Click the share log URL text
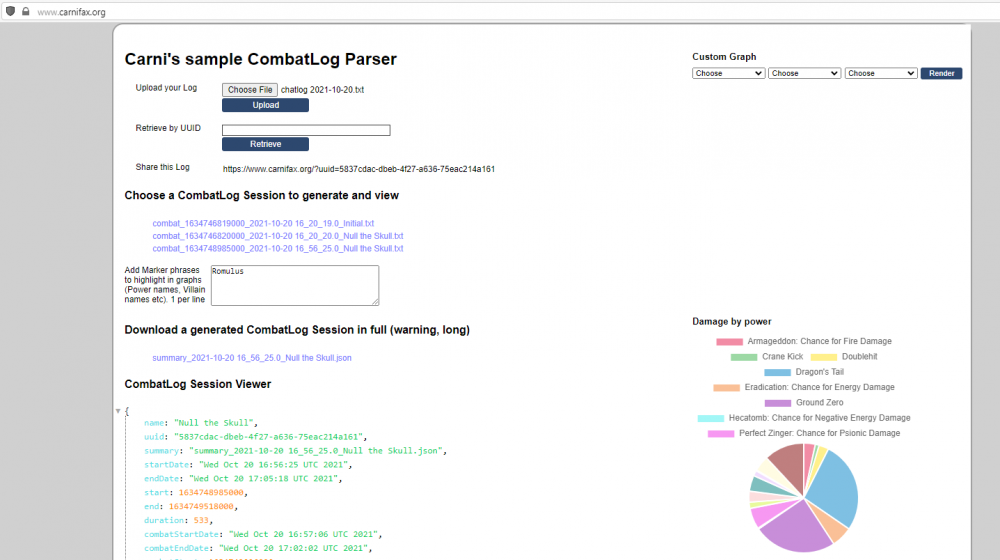 pyautogui.click(x=358, y=169)
